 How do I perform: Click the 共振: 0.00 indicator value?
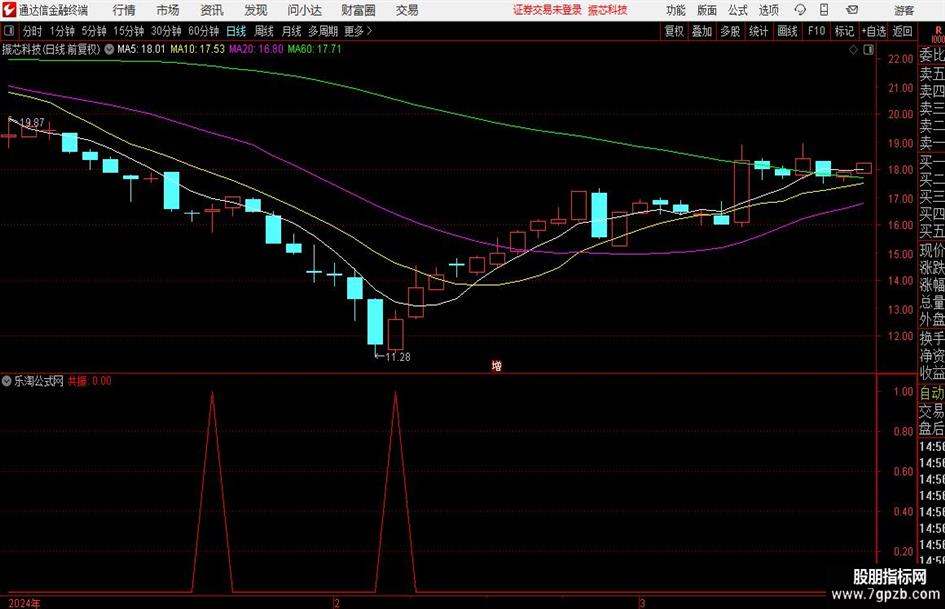(x=89, y=381)
